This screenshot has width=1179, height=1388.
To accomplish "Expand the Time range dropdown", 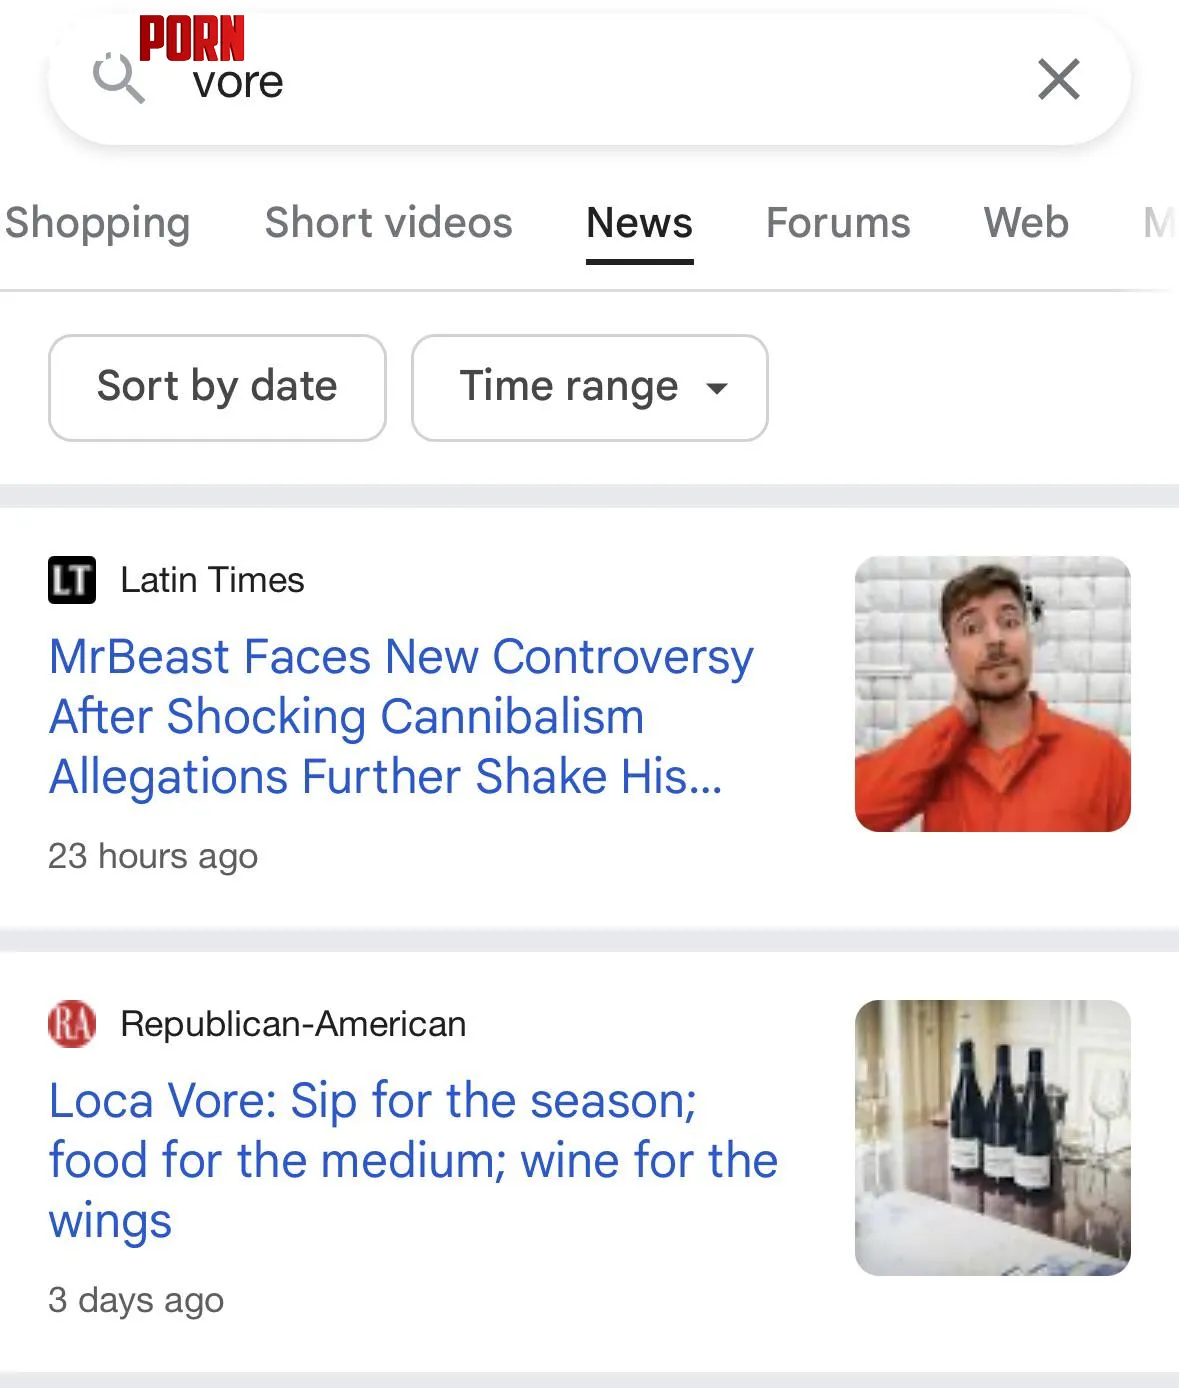I will [590, 388].
